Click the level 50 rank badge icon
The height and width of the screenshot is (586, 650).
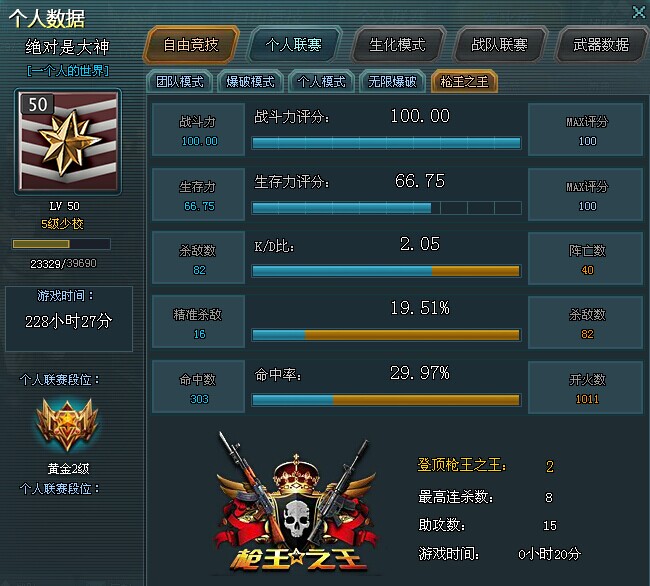click(68, 141)
